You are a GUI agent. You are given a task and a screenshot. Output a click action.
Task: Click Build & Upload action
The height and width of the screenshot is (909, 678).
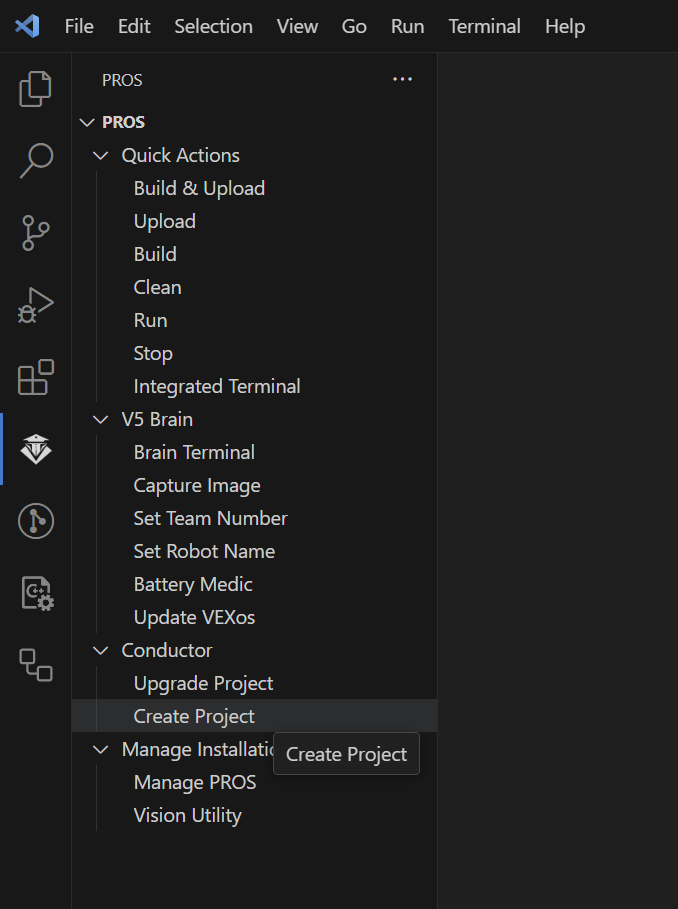199,188
